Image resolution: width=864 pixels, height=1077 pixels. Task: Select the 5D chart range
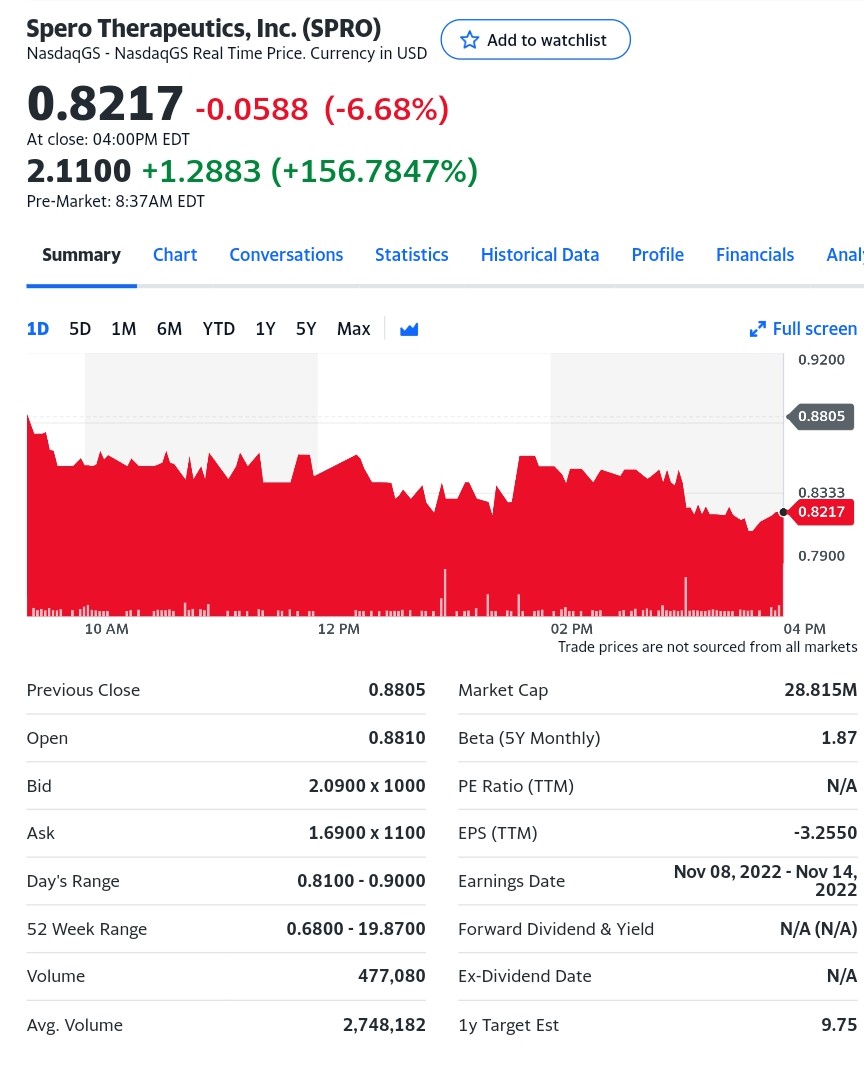(80, 329)
